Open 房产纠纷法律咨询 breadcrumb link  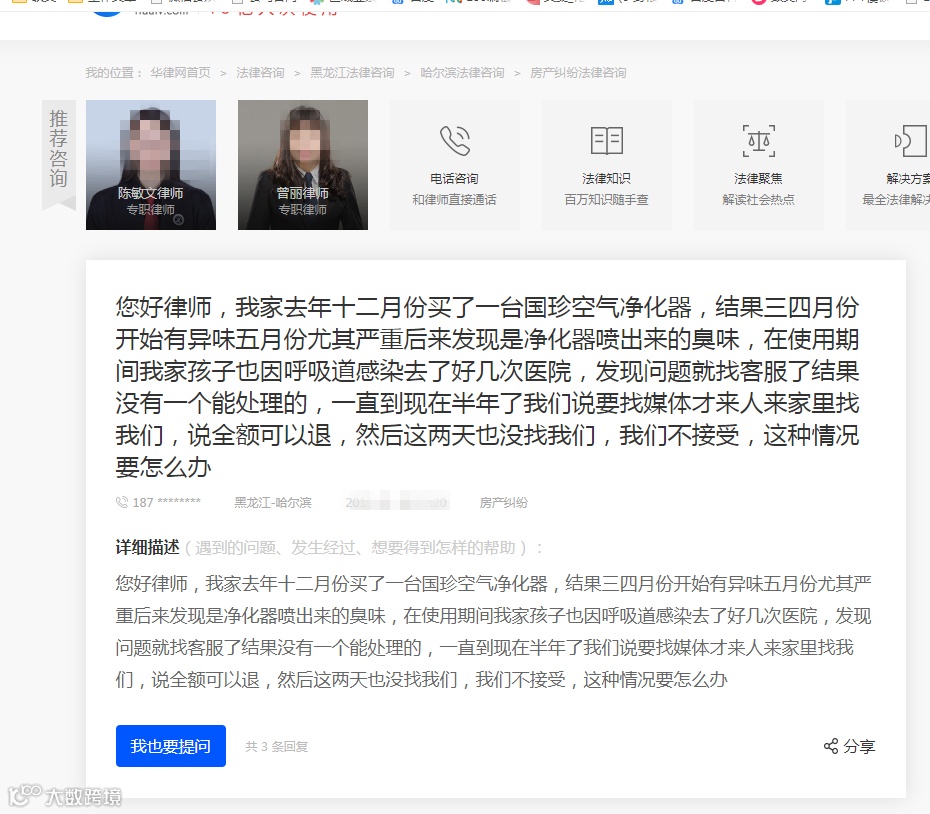[578, 72]
